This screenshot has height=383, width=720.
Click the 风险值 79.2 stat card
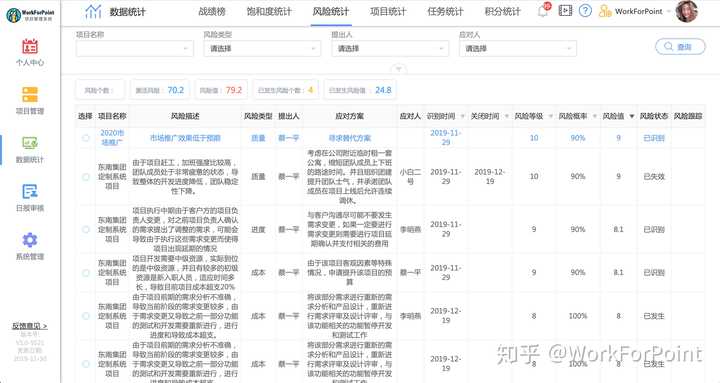pos(221,90)
